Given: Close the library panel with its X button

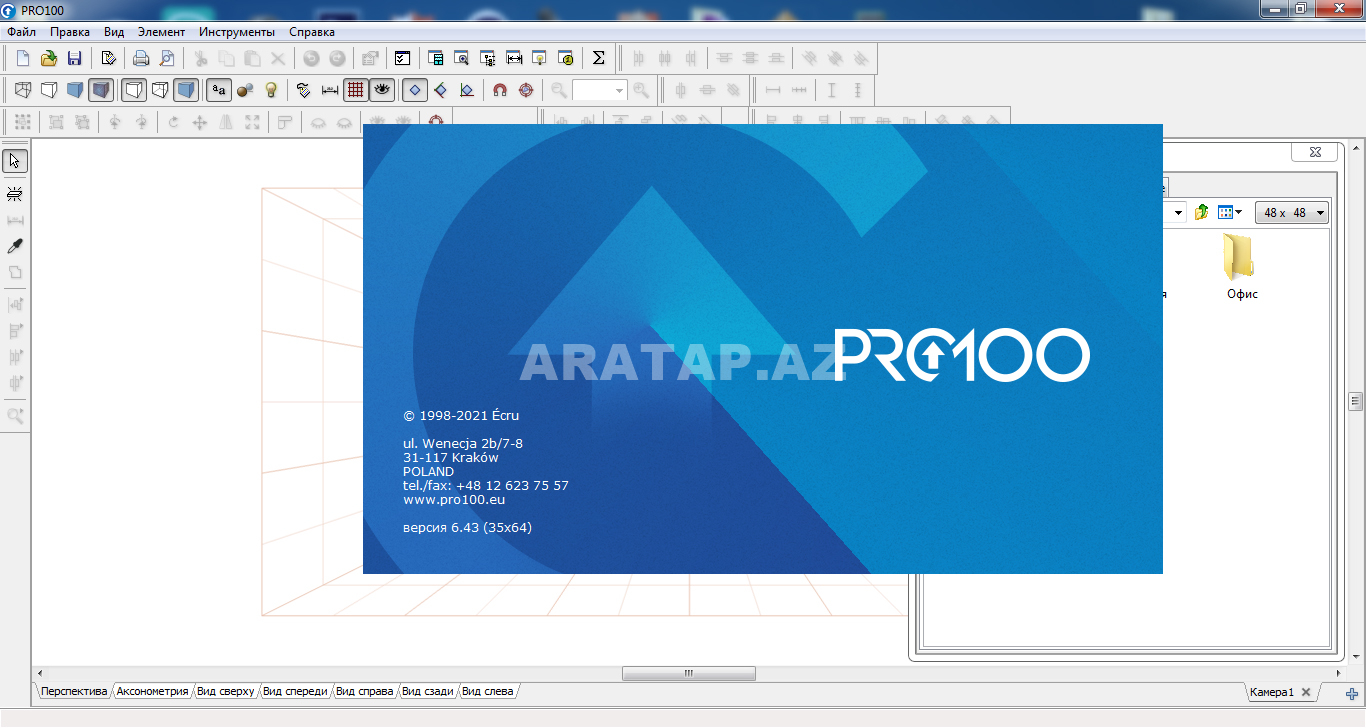Looking at the screenshot, I should tap(1314, 152).
